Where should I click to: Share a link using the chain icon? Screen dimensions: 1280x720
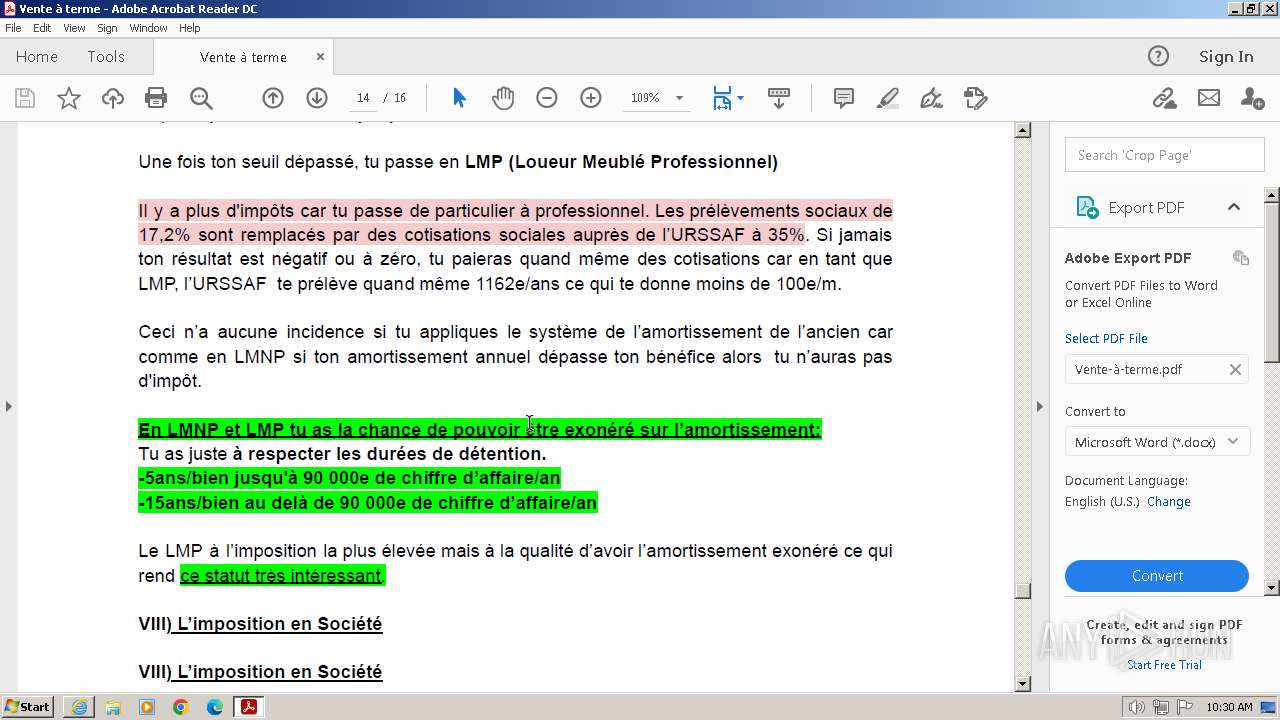[x=1164, y=98]
